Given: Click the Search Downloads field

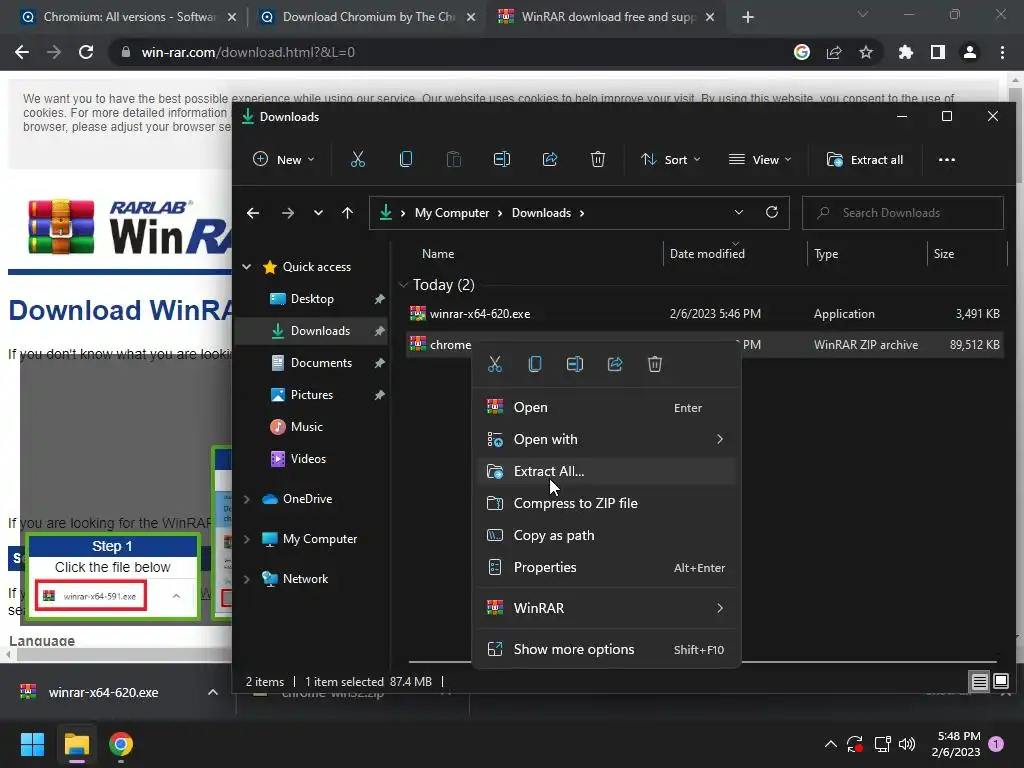Looking at the screenshot, I should pos(903,213).
